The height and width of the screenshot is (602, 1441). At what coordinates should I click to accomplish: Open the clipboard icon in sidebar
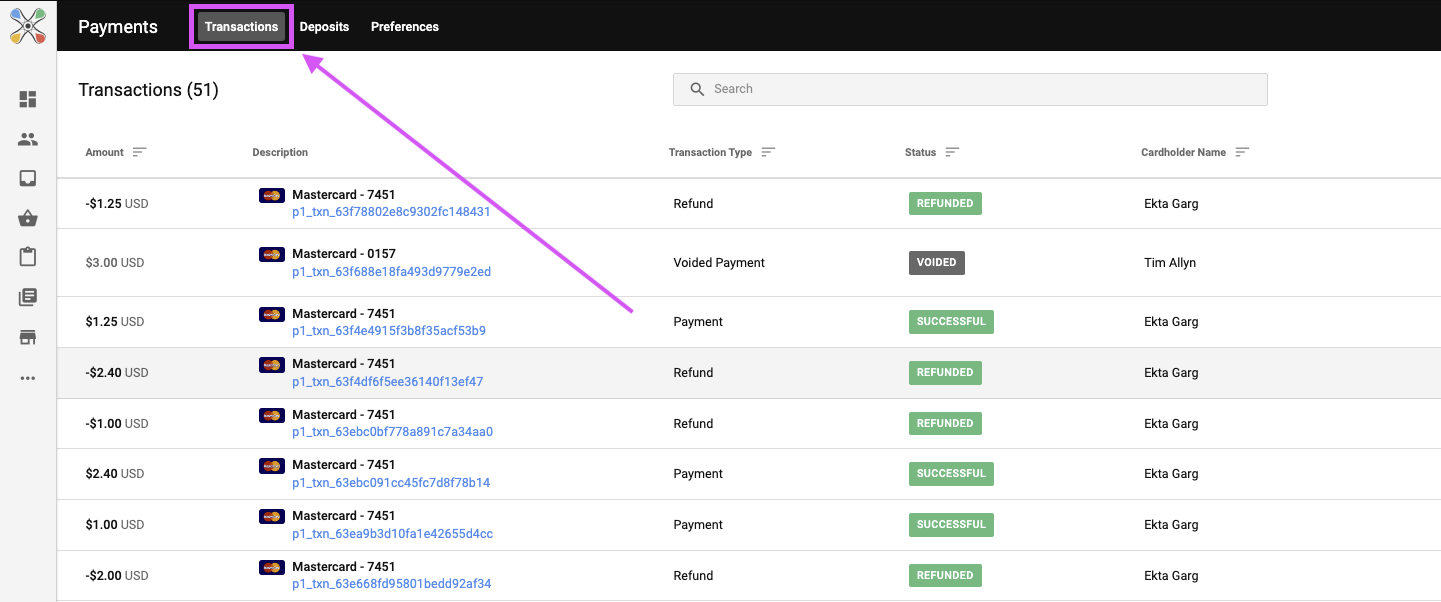[28, 257]
